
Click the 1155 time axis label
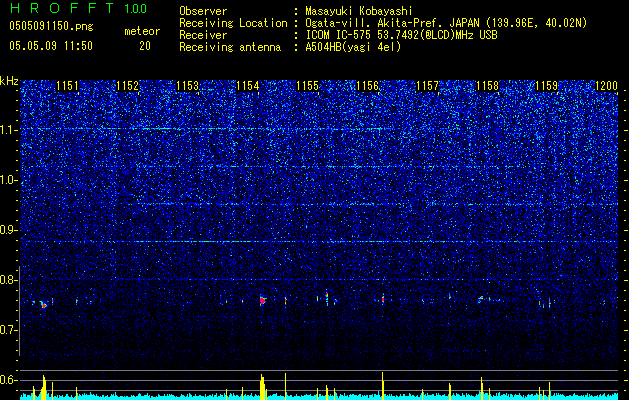[307, 86]
